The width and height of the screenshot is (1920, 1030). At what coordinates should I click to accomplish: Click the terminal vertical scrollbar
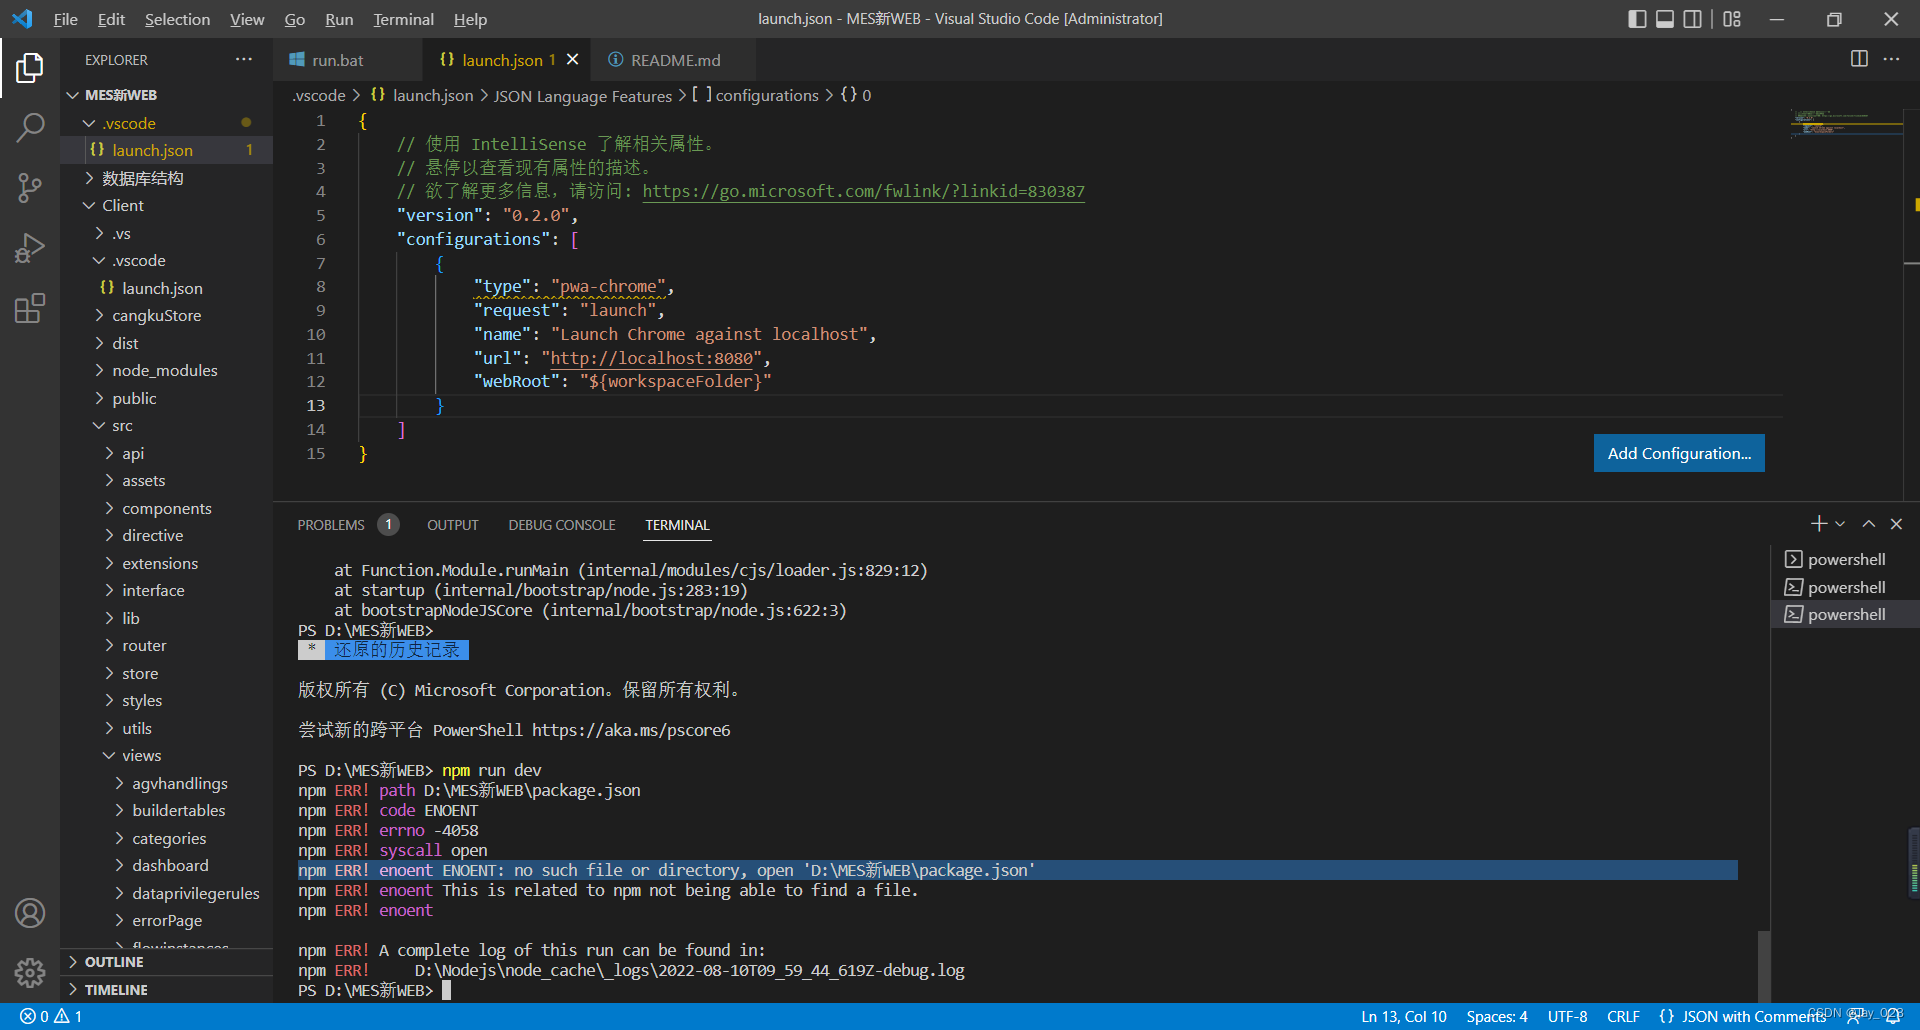[1764, 965]
